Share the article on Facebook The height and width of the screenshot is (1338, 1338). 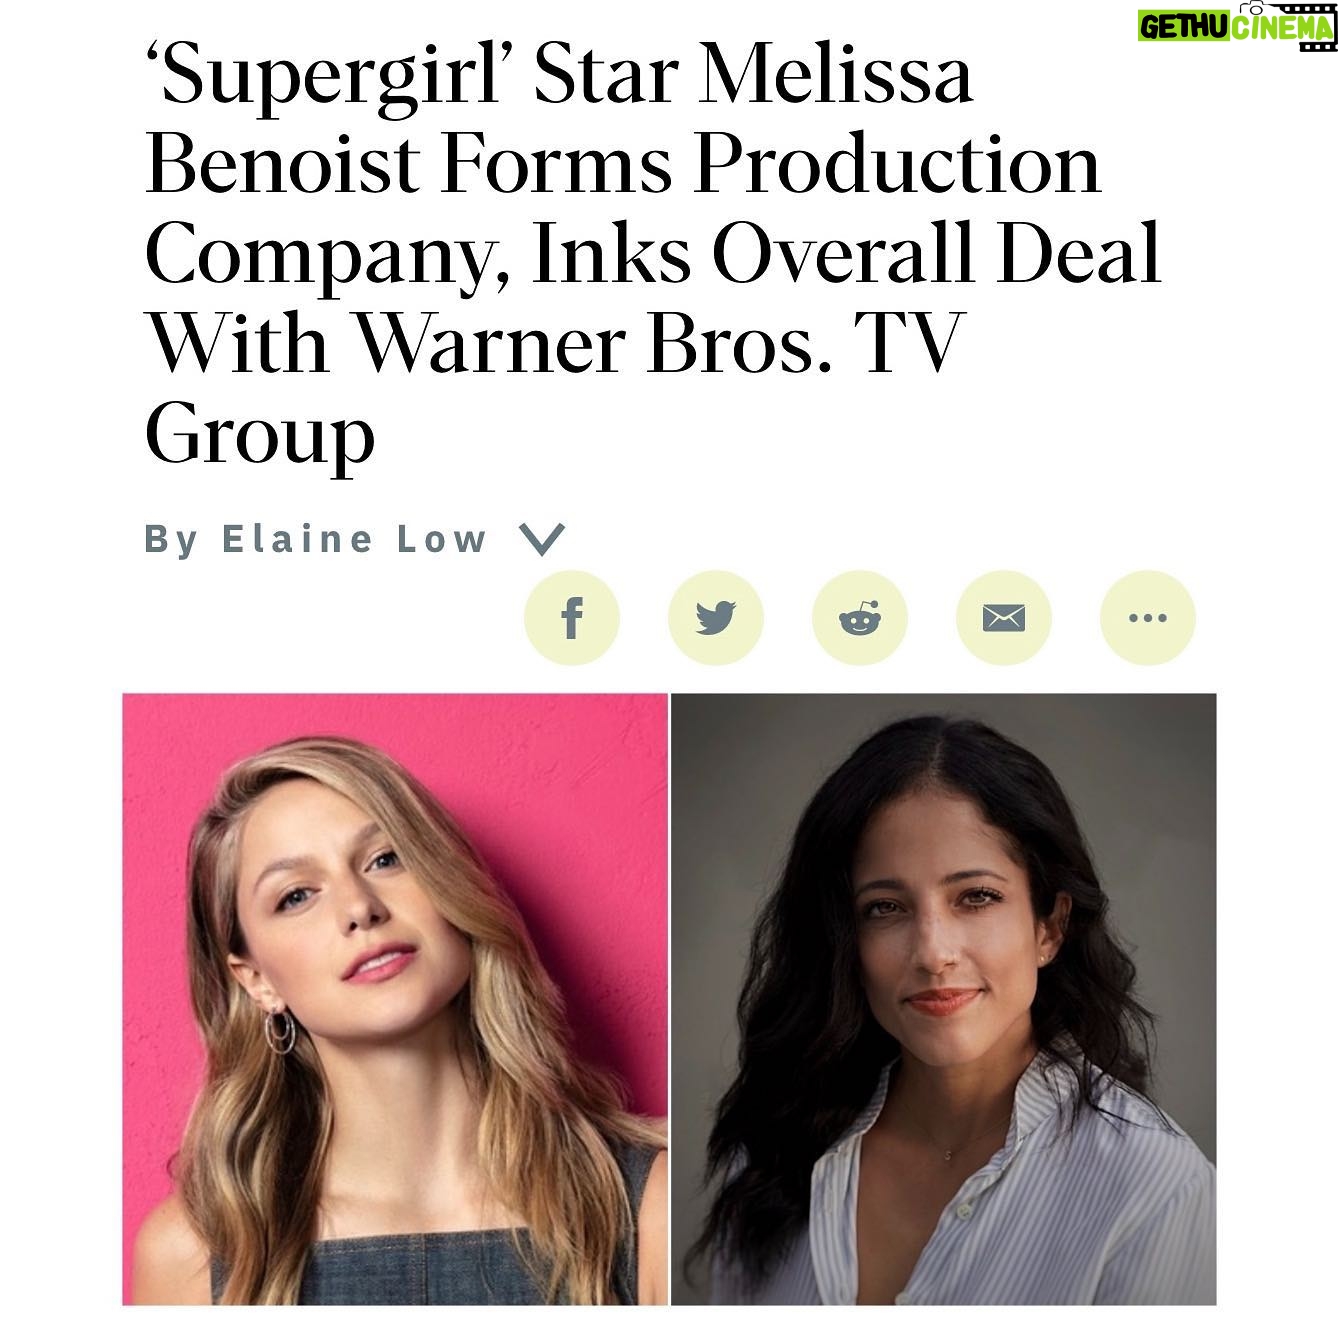tap(571, 618)
